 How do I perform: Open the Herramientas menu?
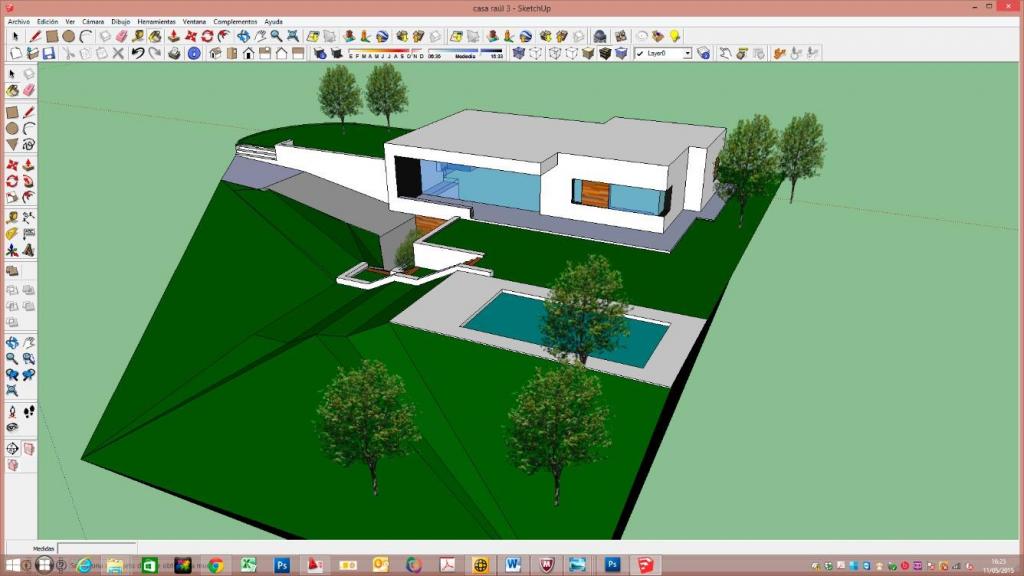coord(156,21)
